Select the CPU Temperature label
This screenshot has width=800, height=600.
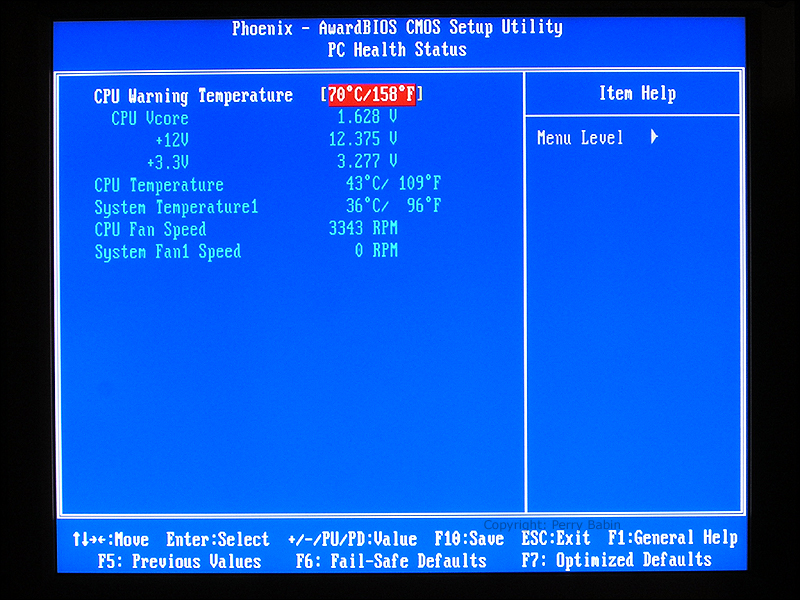[x=159, y=185]
